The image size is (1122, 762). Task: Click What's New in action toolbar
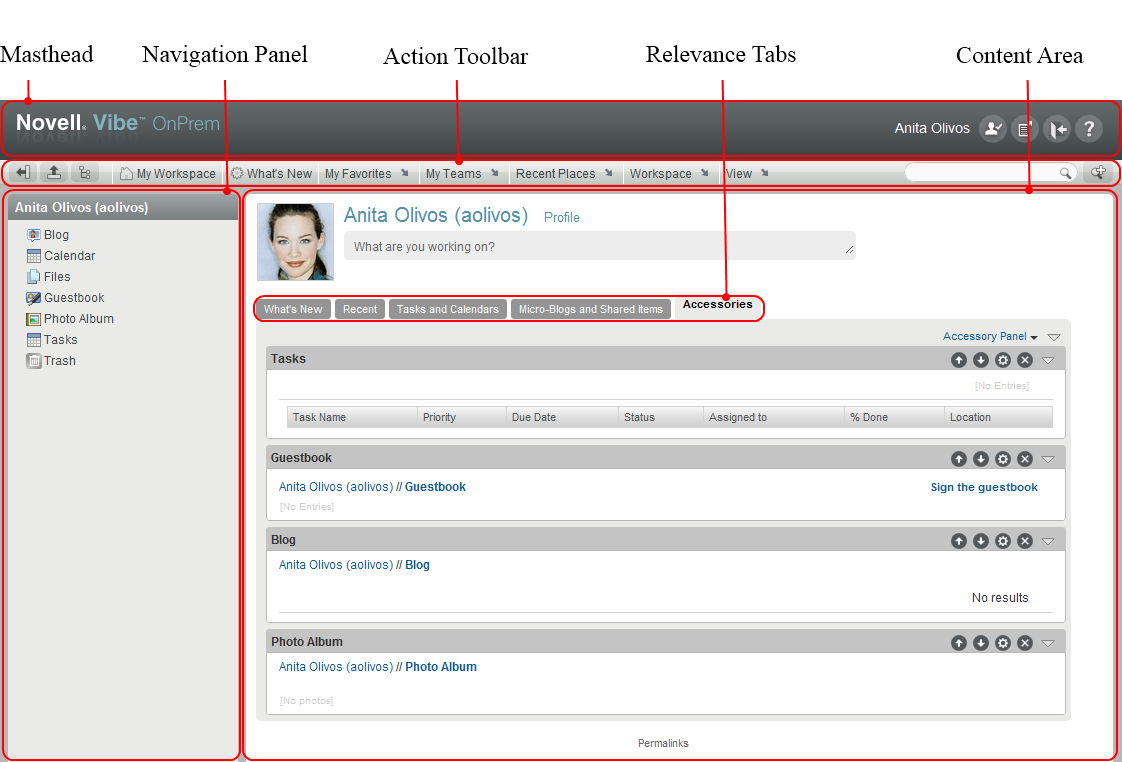[x=271, y=174]
